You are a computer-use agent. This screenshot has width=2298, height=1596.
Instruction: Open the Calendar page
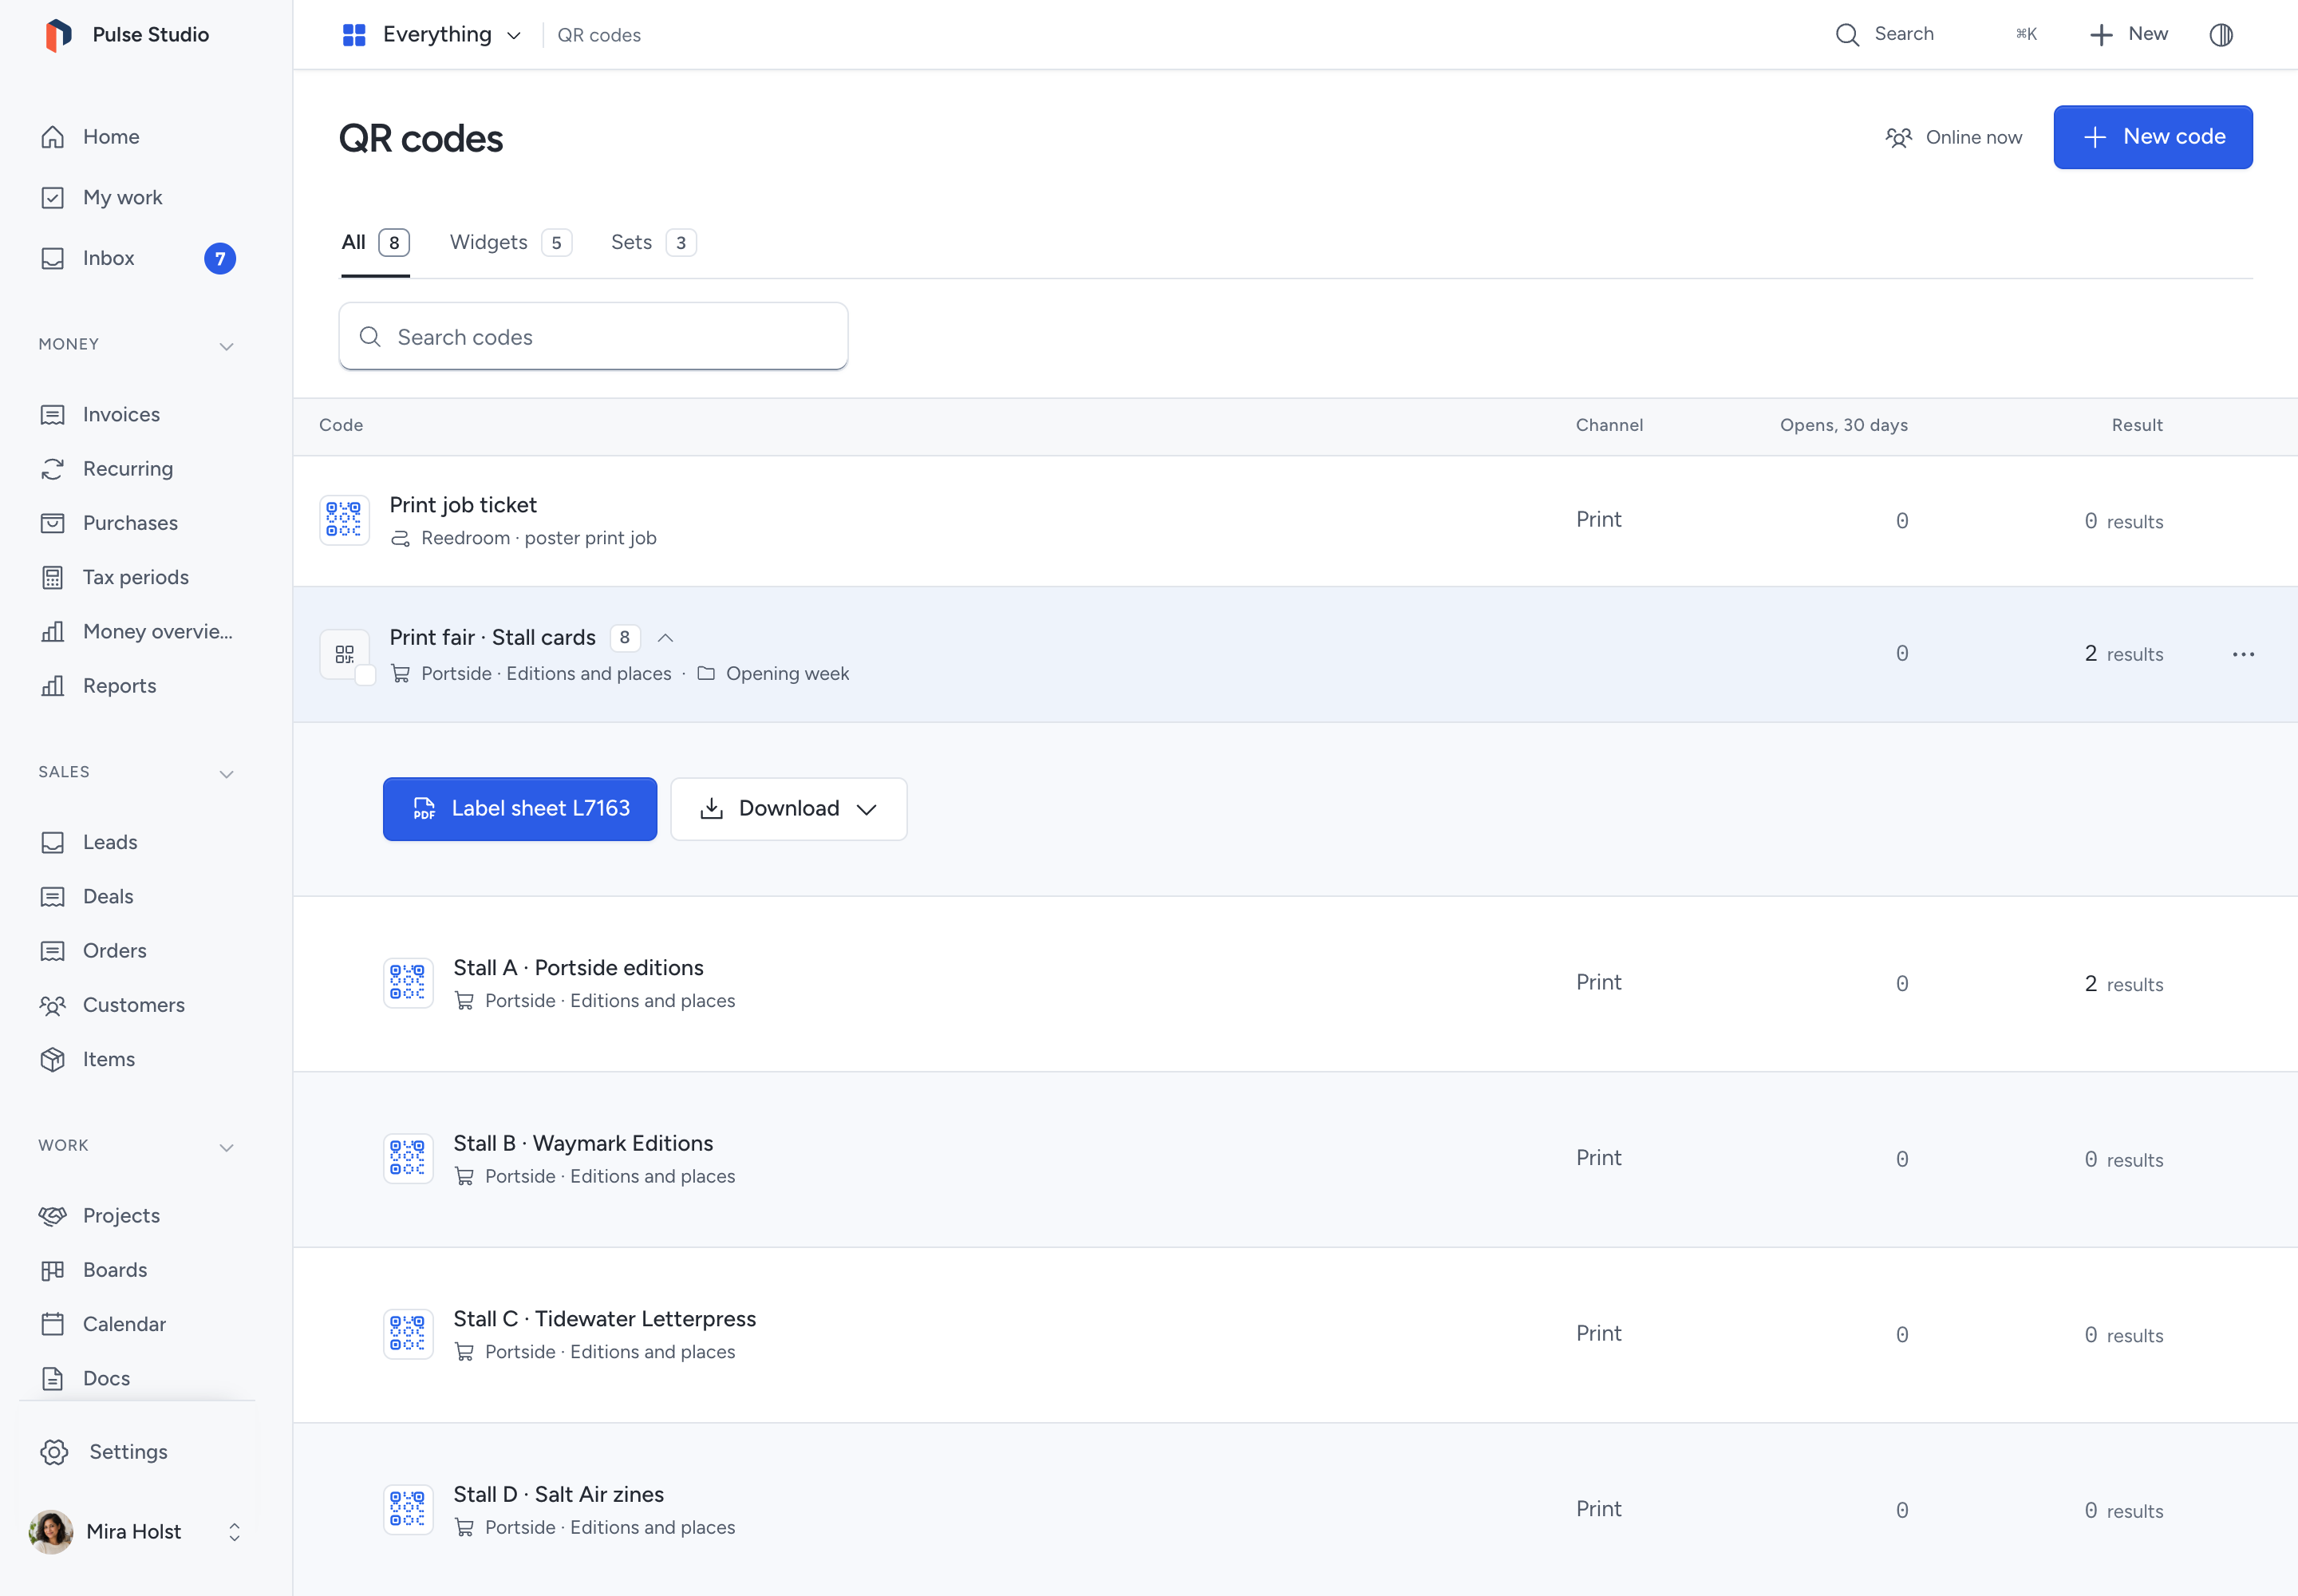(137, 1324)
